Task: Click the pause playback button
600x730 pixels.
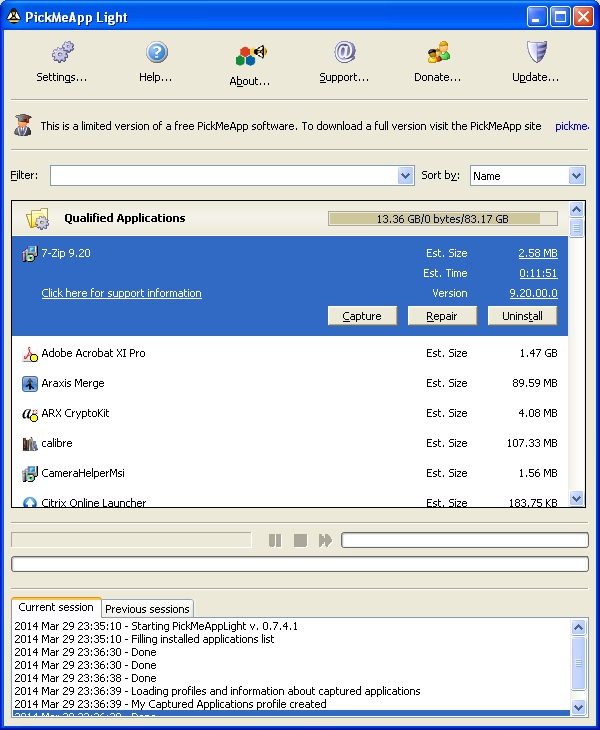Action: (x=275, y=540)
